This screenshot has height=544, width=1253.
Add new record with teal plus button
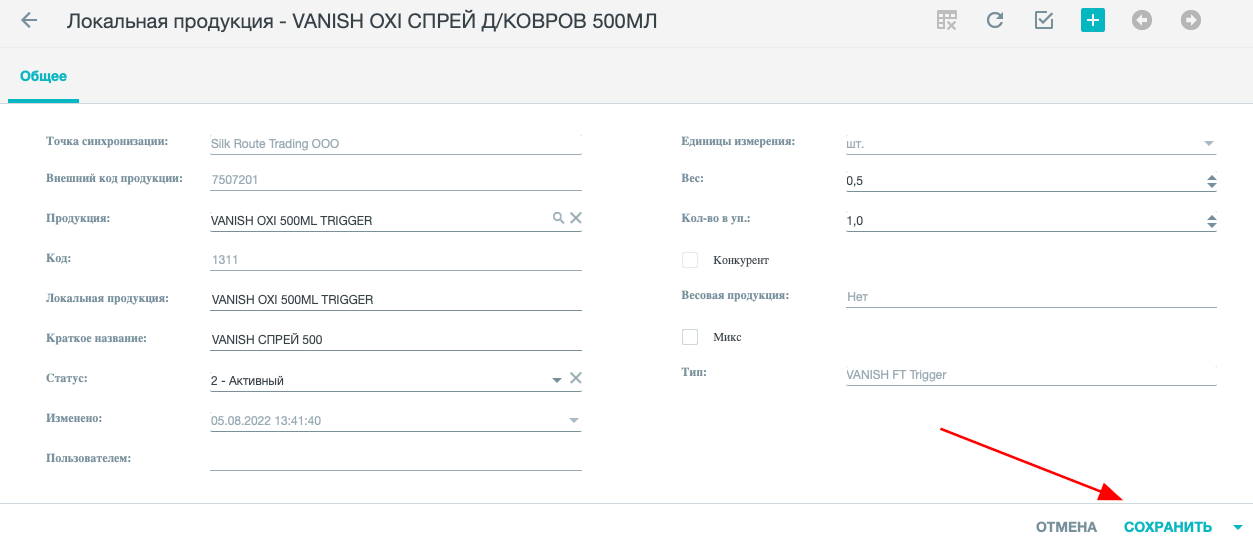click(1093, 20)
